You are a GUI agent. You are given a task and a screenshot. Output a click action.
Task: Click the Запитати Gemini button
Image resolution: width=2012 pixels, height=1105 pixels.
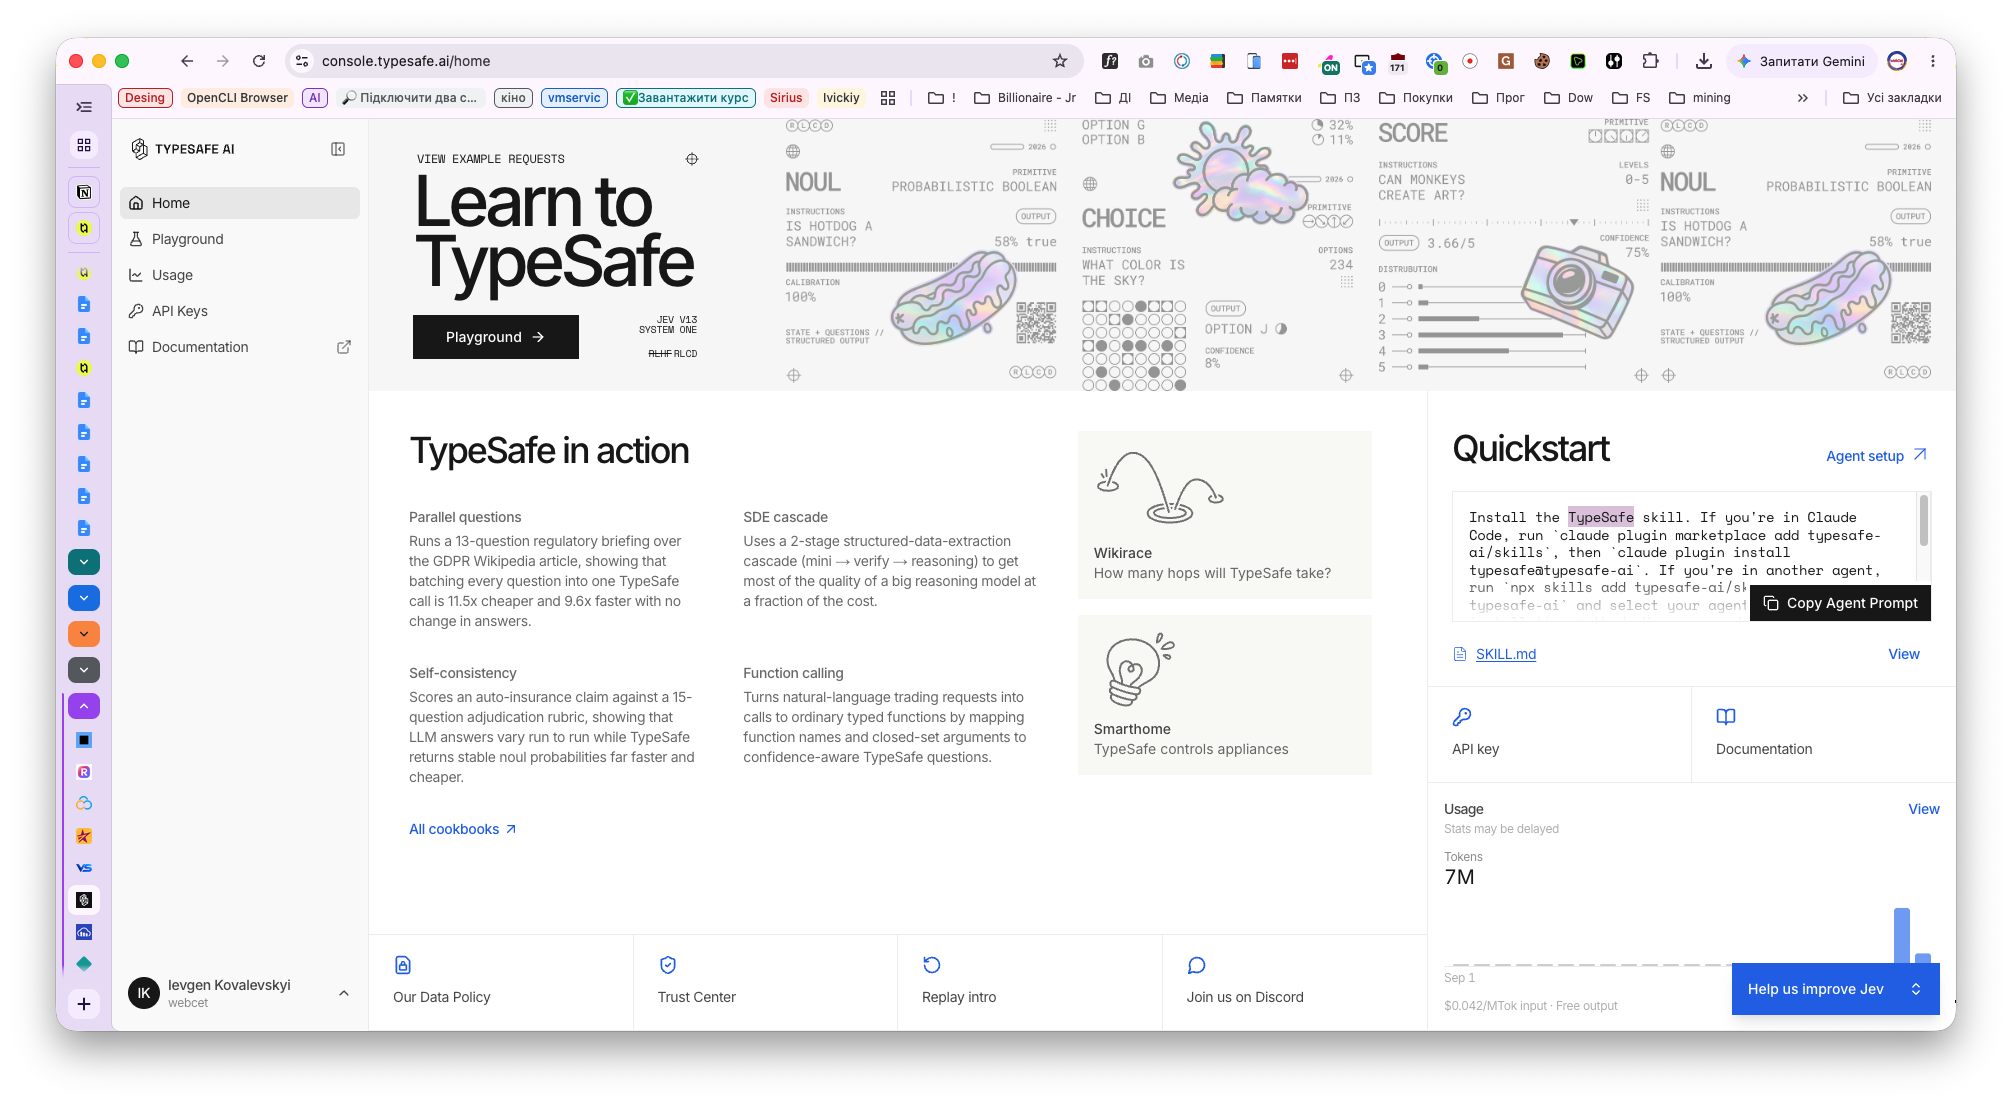point(1801,61)
